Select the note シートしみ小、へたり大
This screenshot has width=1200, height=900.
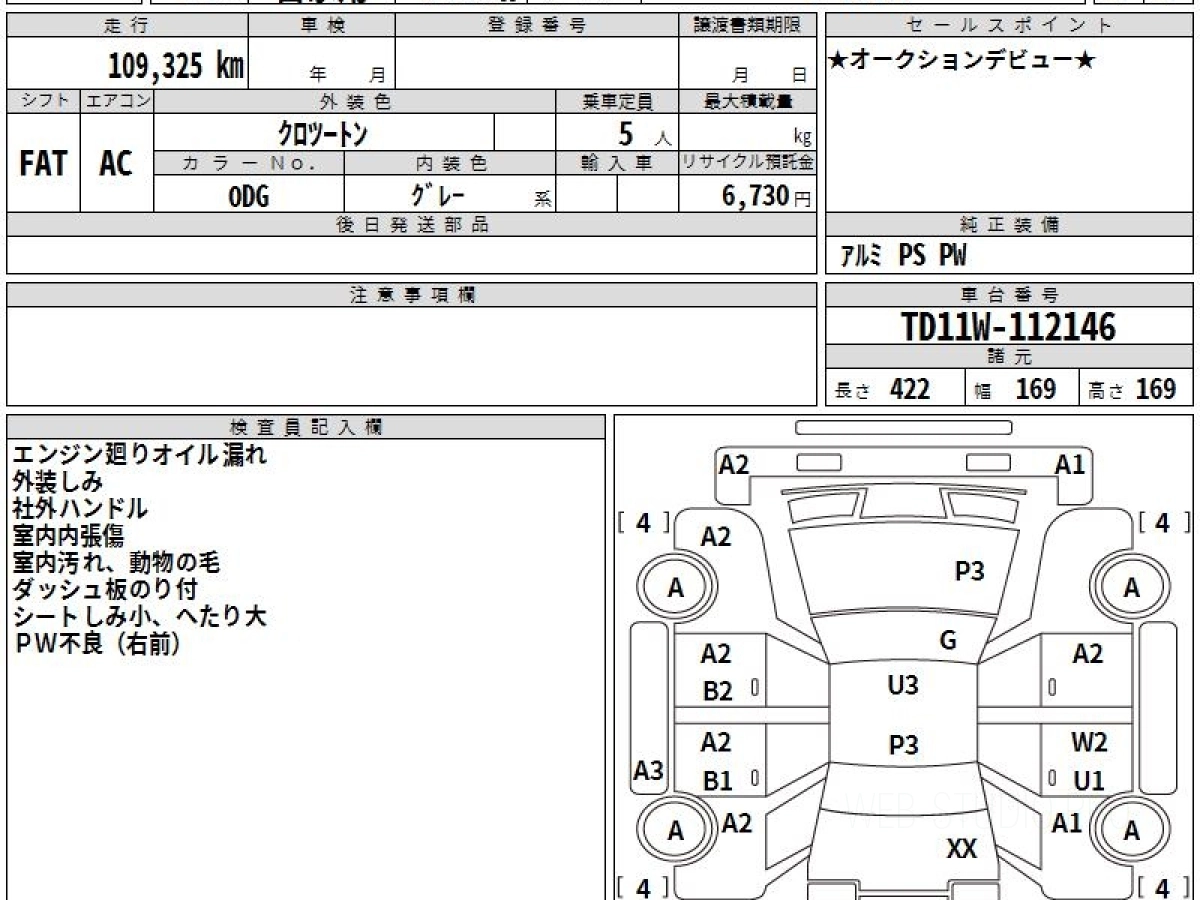point(140,617)
